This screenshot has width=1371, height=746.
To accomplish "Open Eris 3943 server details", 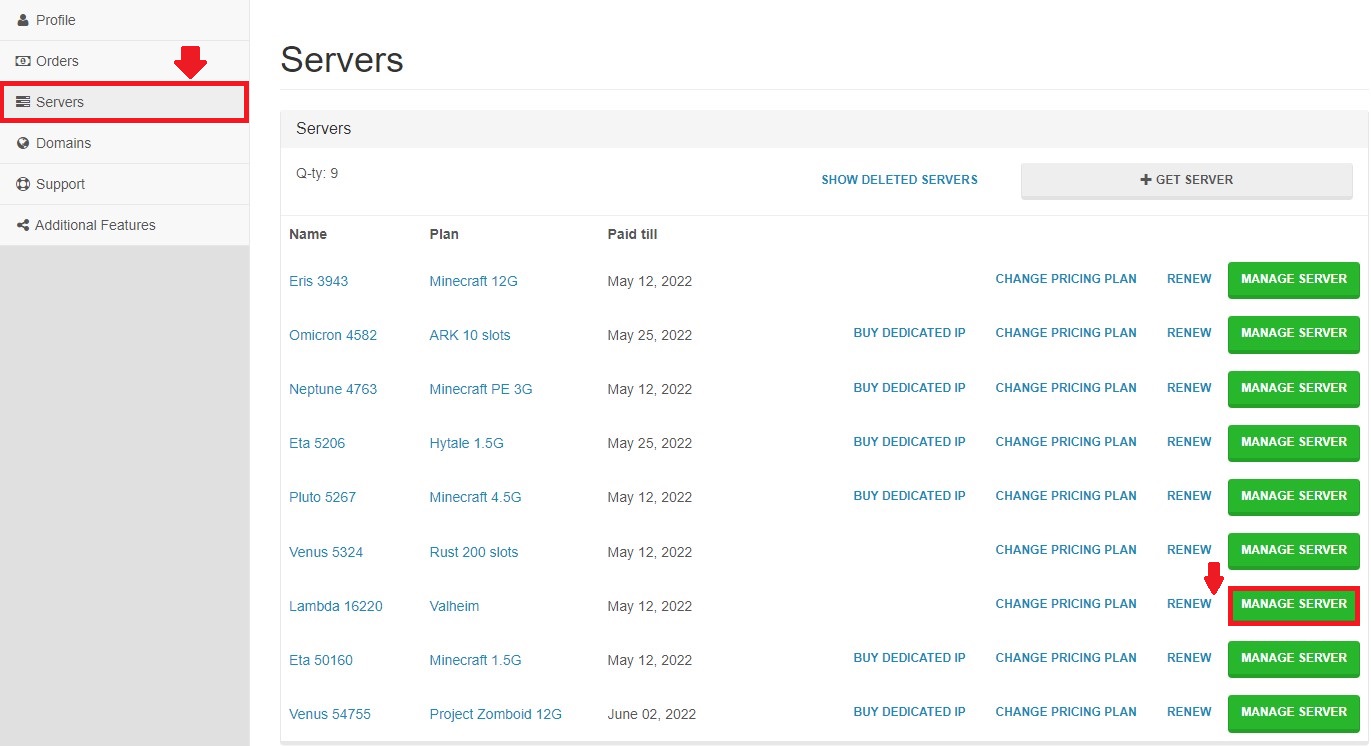I will pyautogui.click(x=318, y=281).
